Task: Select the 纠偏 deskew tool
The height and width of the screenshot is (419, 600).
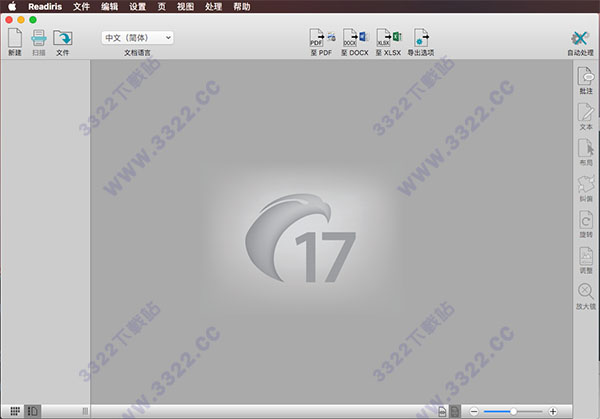Action: point(585,184)
